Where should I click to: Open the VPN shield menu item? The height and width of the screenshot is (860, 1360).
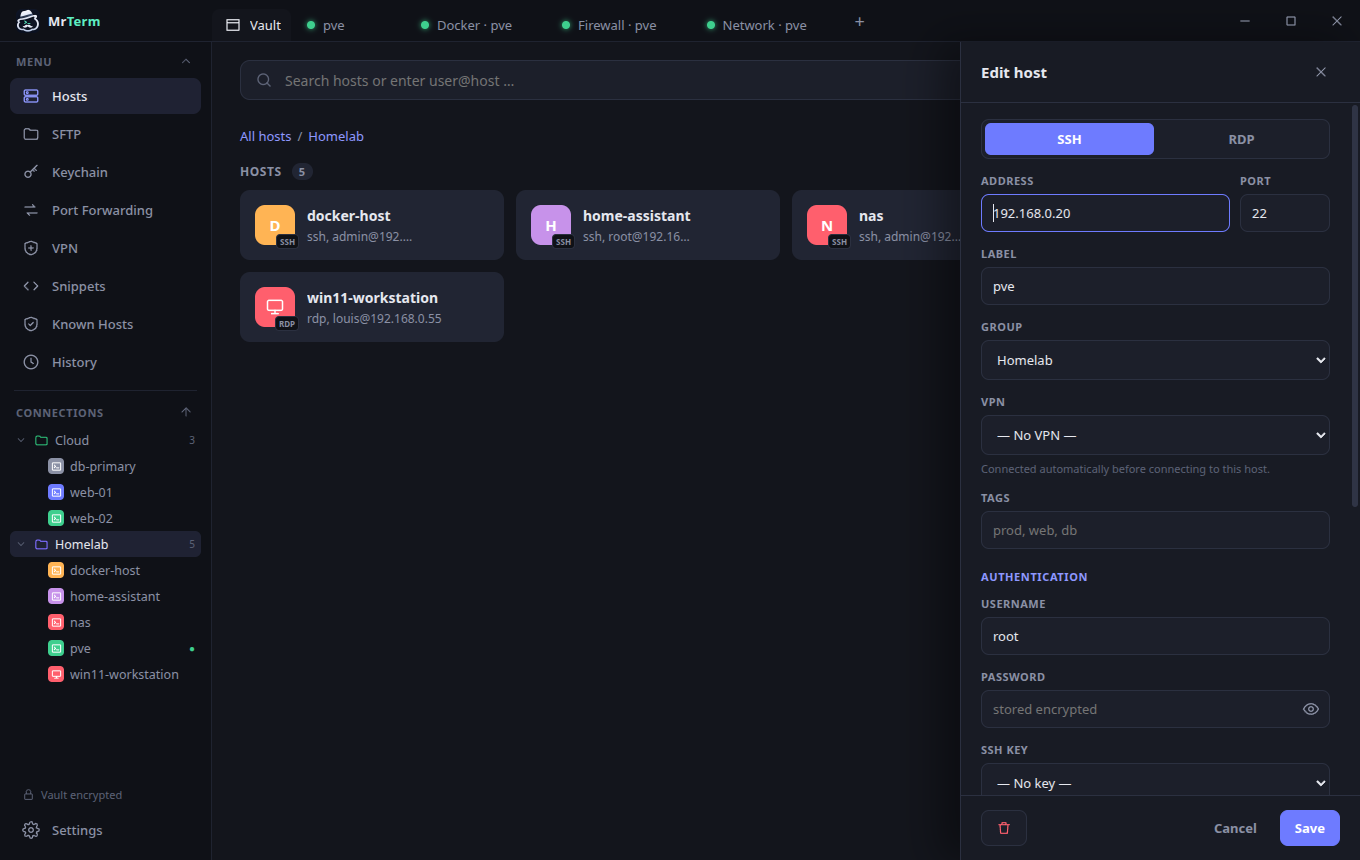pos(105,248)
